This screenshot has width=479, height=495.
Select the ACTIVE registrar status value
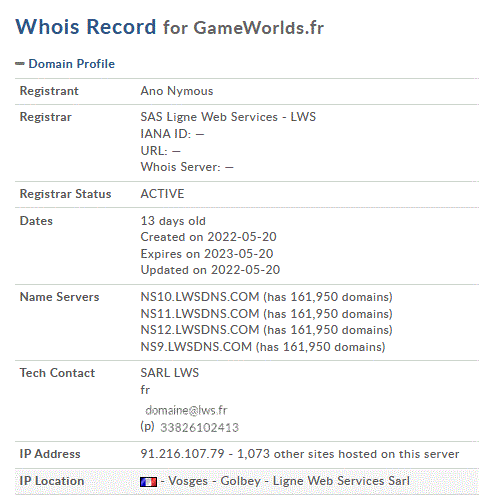pyautogui.click(x=162, y=194)
